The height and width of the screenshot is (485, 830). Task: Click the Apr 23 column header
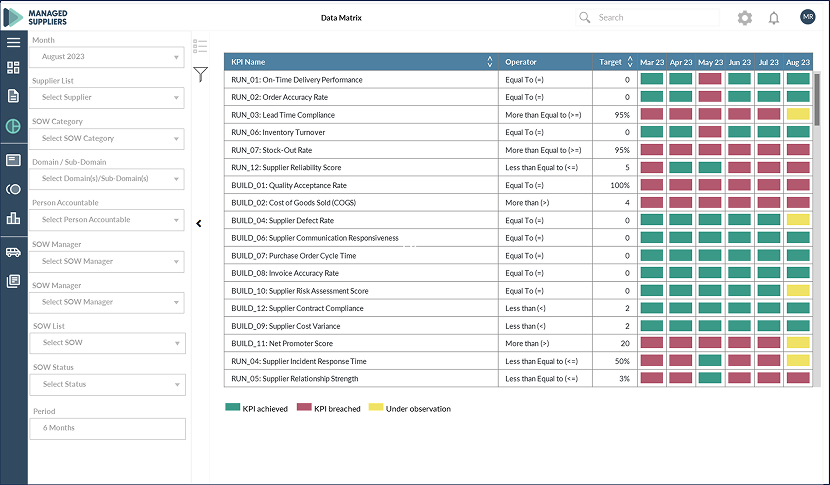(681, 62)
